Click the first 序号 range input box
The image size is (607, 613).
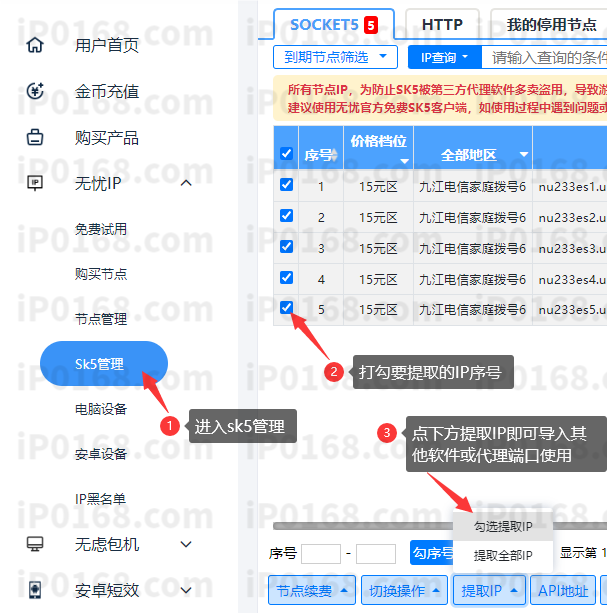320,553
